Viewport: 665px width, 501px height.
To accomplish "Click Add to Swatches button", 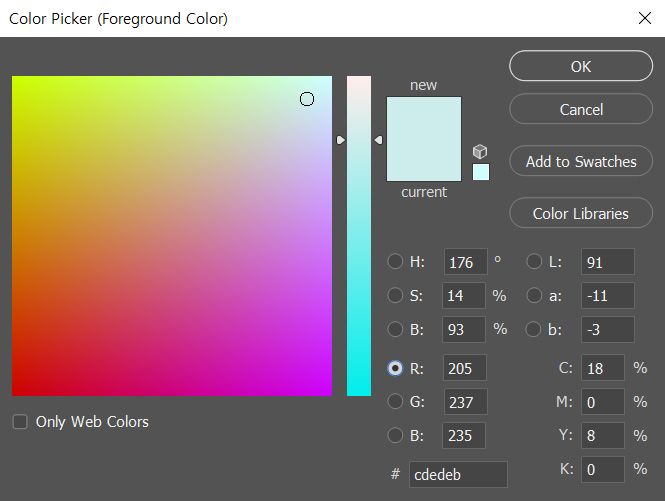I will pyautogui.click(x=581, y=161).
